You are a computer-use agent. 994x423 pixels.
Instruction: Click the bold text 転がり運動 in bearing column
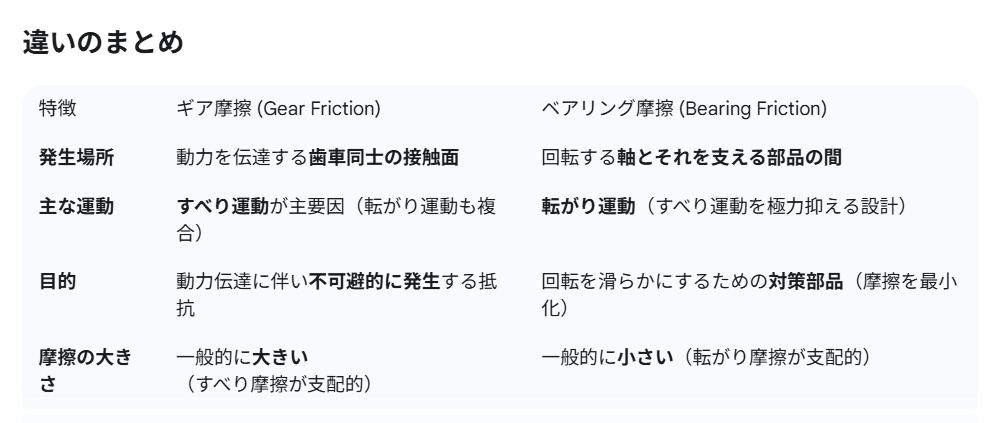[587, 207]
